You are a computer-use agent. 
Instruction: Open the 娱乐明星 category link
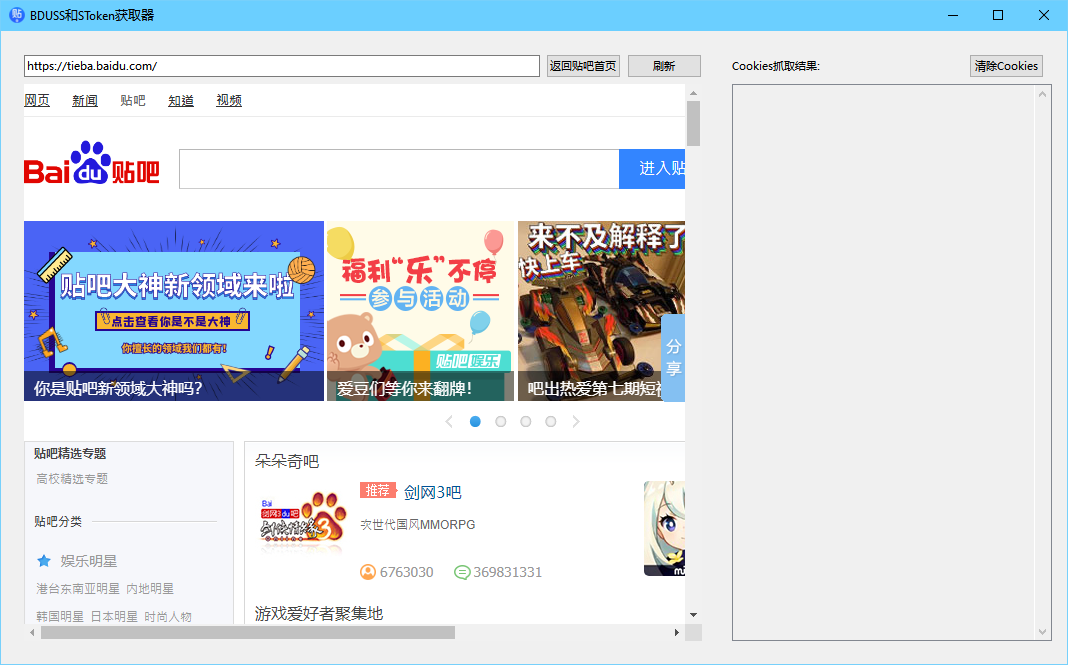pyautogui.click(x=89, y=561)
